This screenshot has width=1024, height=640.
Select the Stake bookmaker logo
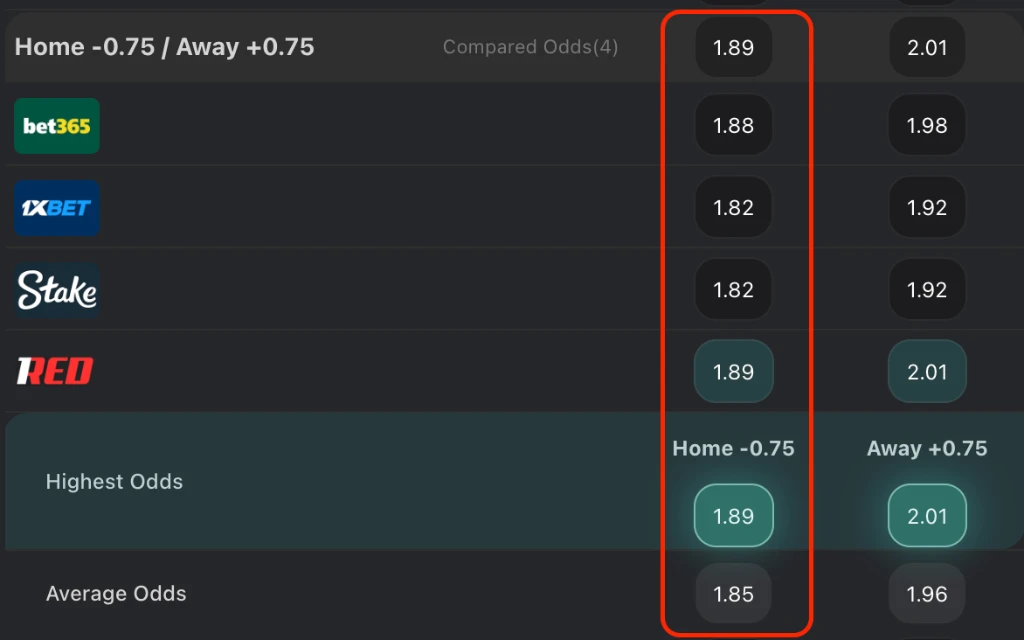click(x=57, y=290)
